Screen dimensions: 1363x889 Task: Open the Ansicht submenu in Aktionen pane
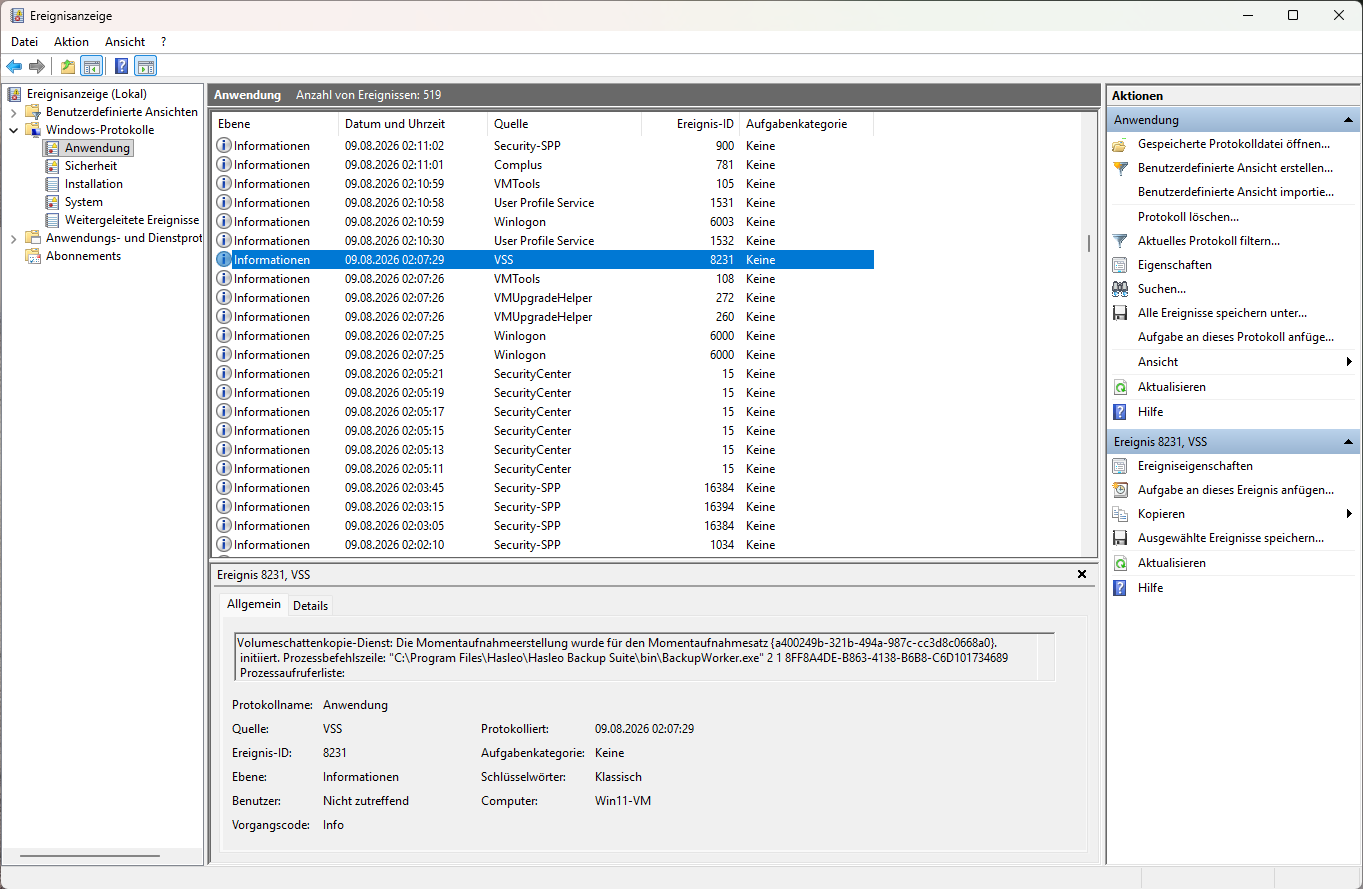click(x=1232, y=362)
